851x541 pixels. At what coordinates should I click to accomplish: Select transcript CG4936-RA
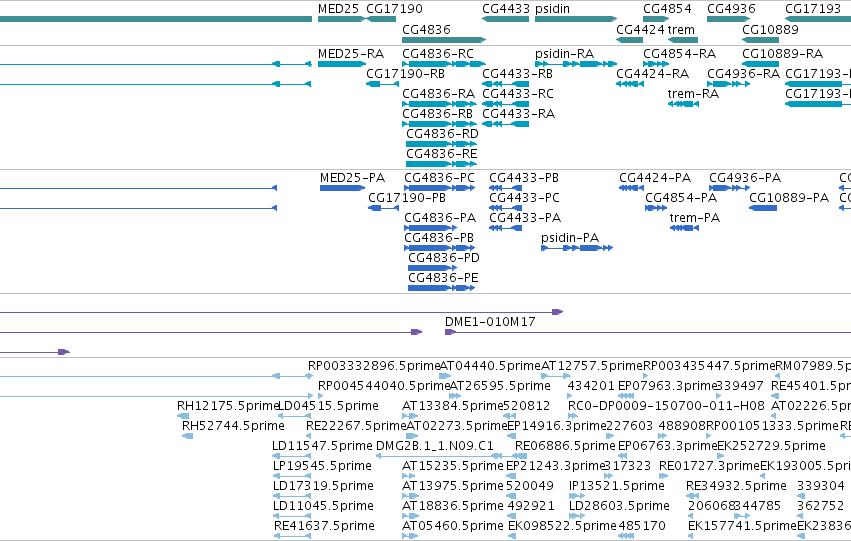coord(743,74)
